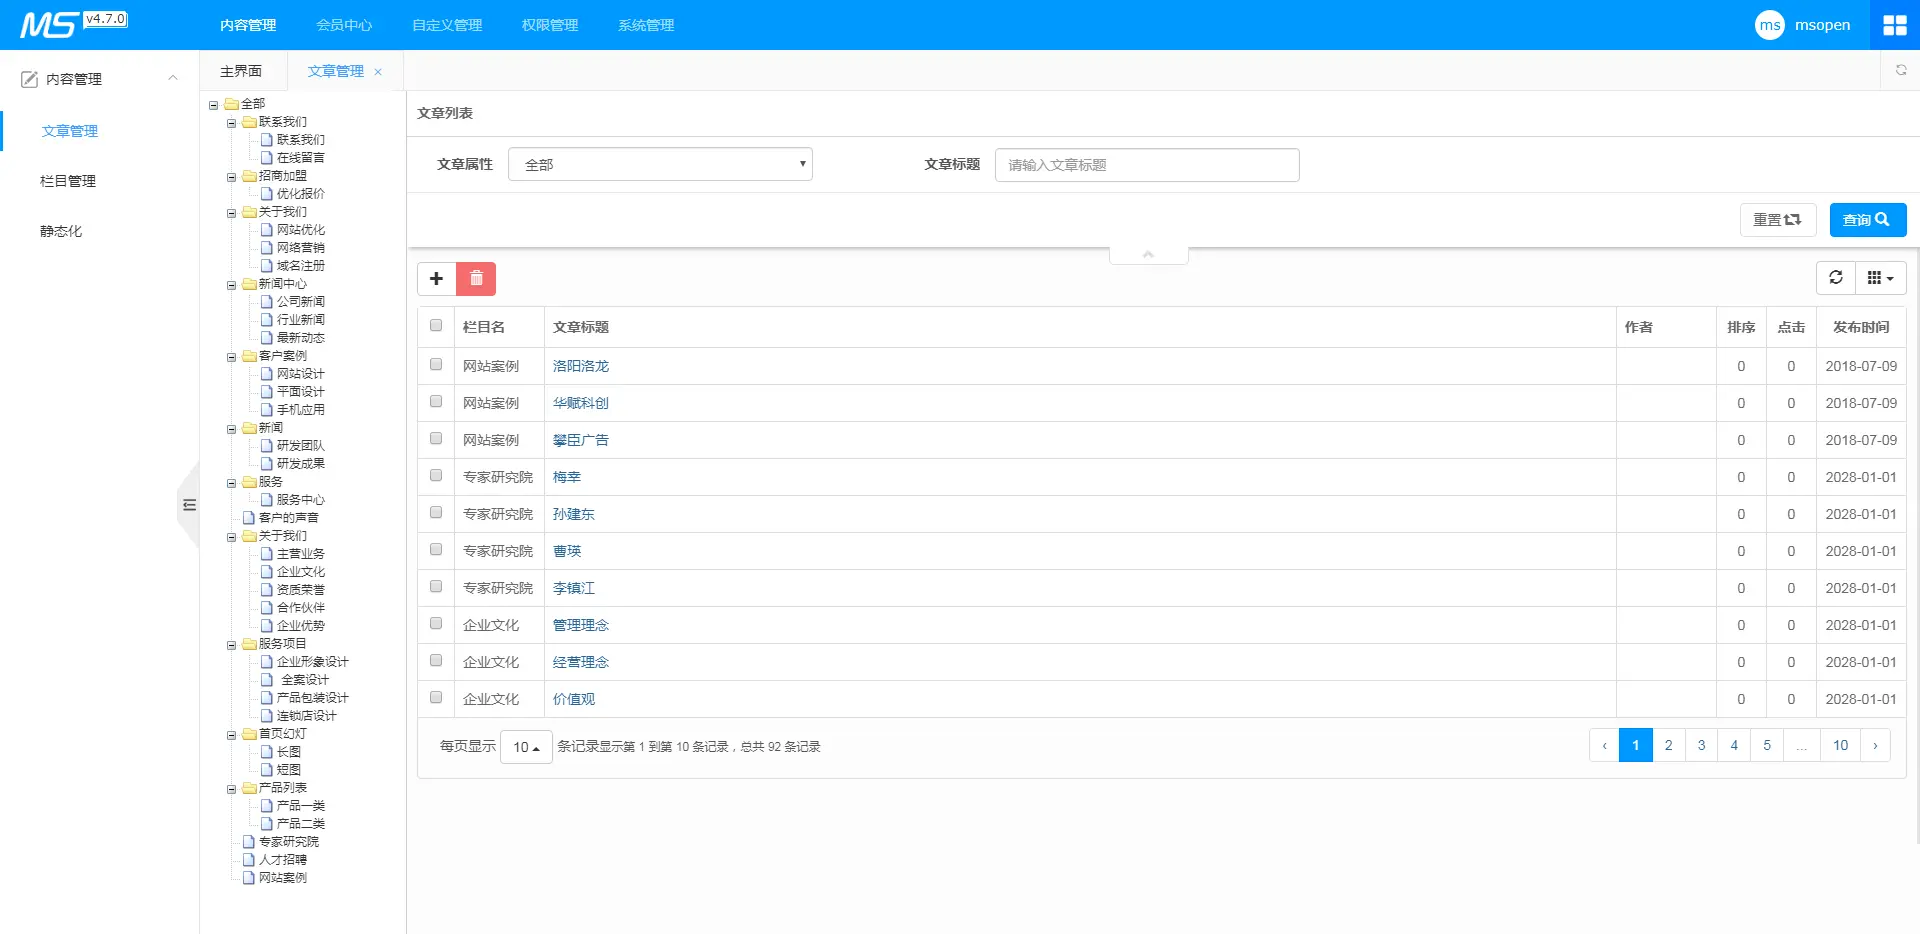This screenshot has width=1920, height=934.
Task: Check the 孙建东 row checkbox
Action: click(436, 512)
